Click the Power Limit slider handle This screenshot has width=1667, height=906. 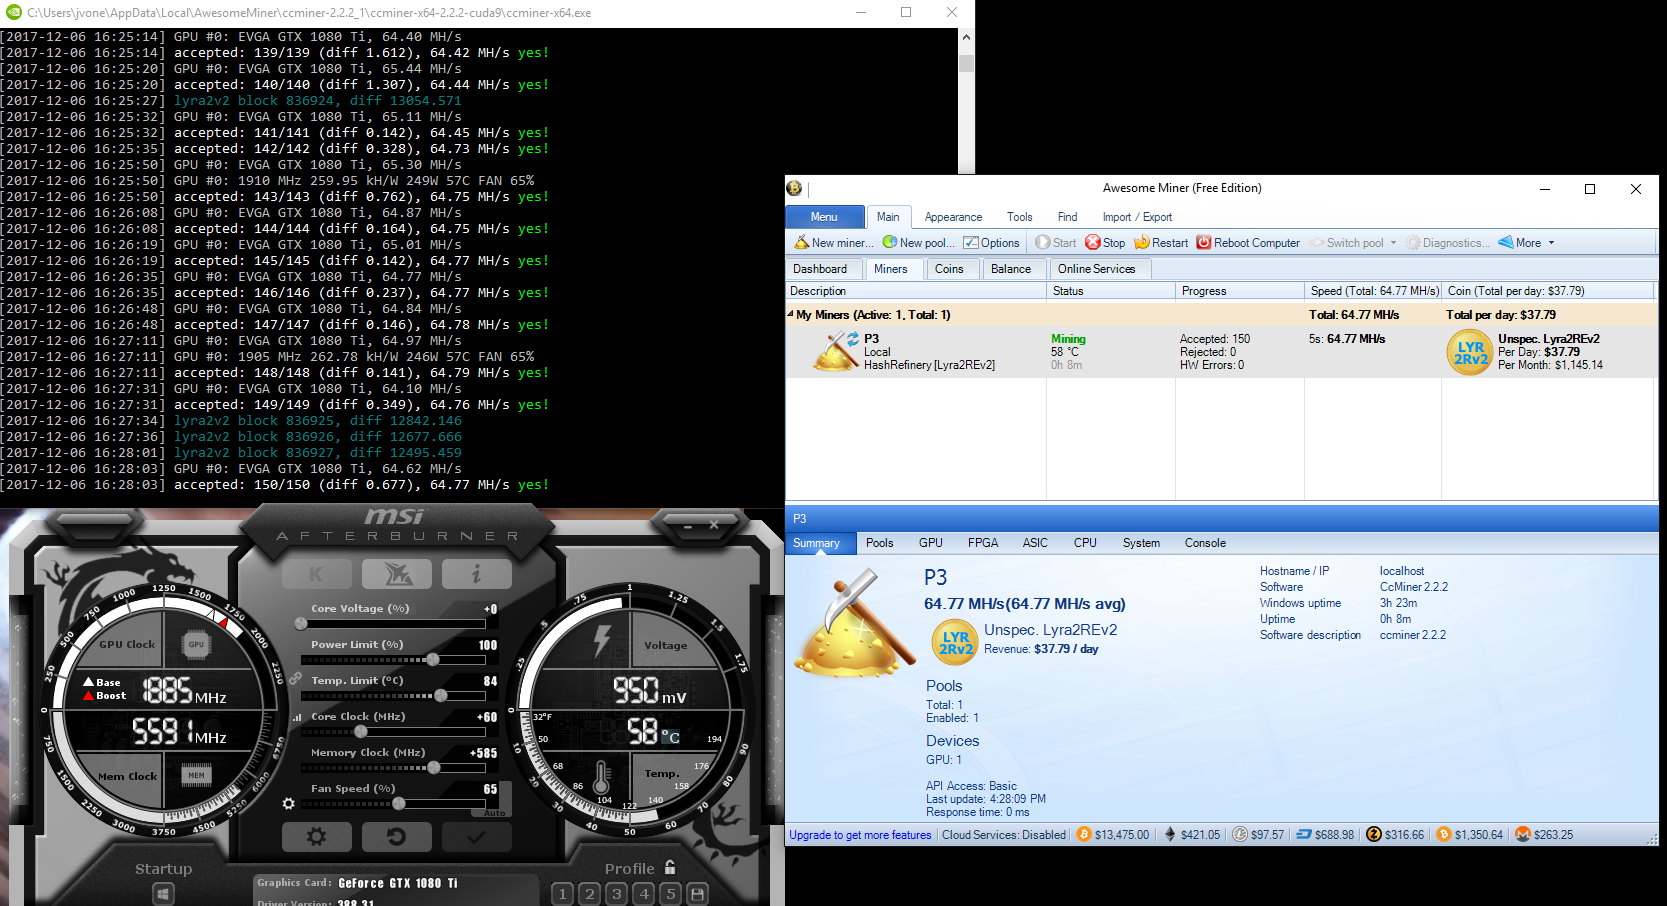(x=433, y=660)
